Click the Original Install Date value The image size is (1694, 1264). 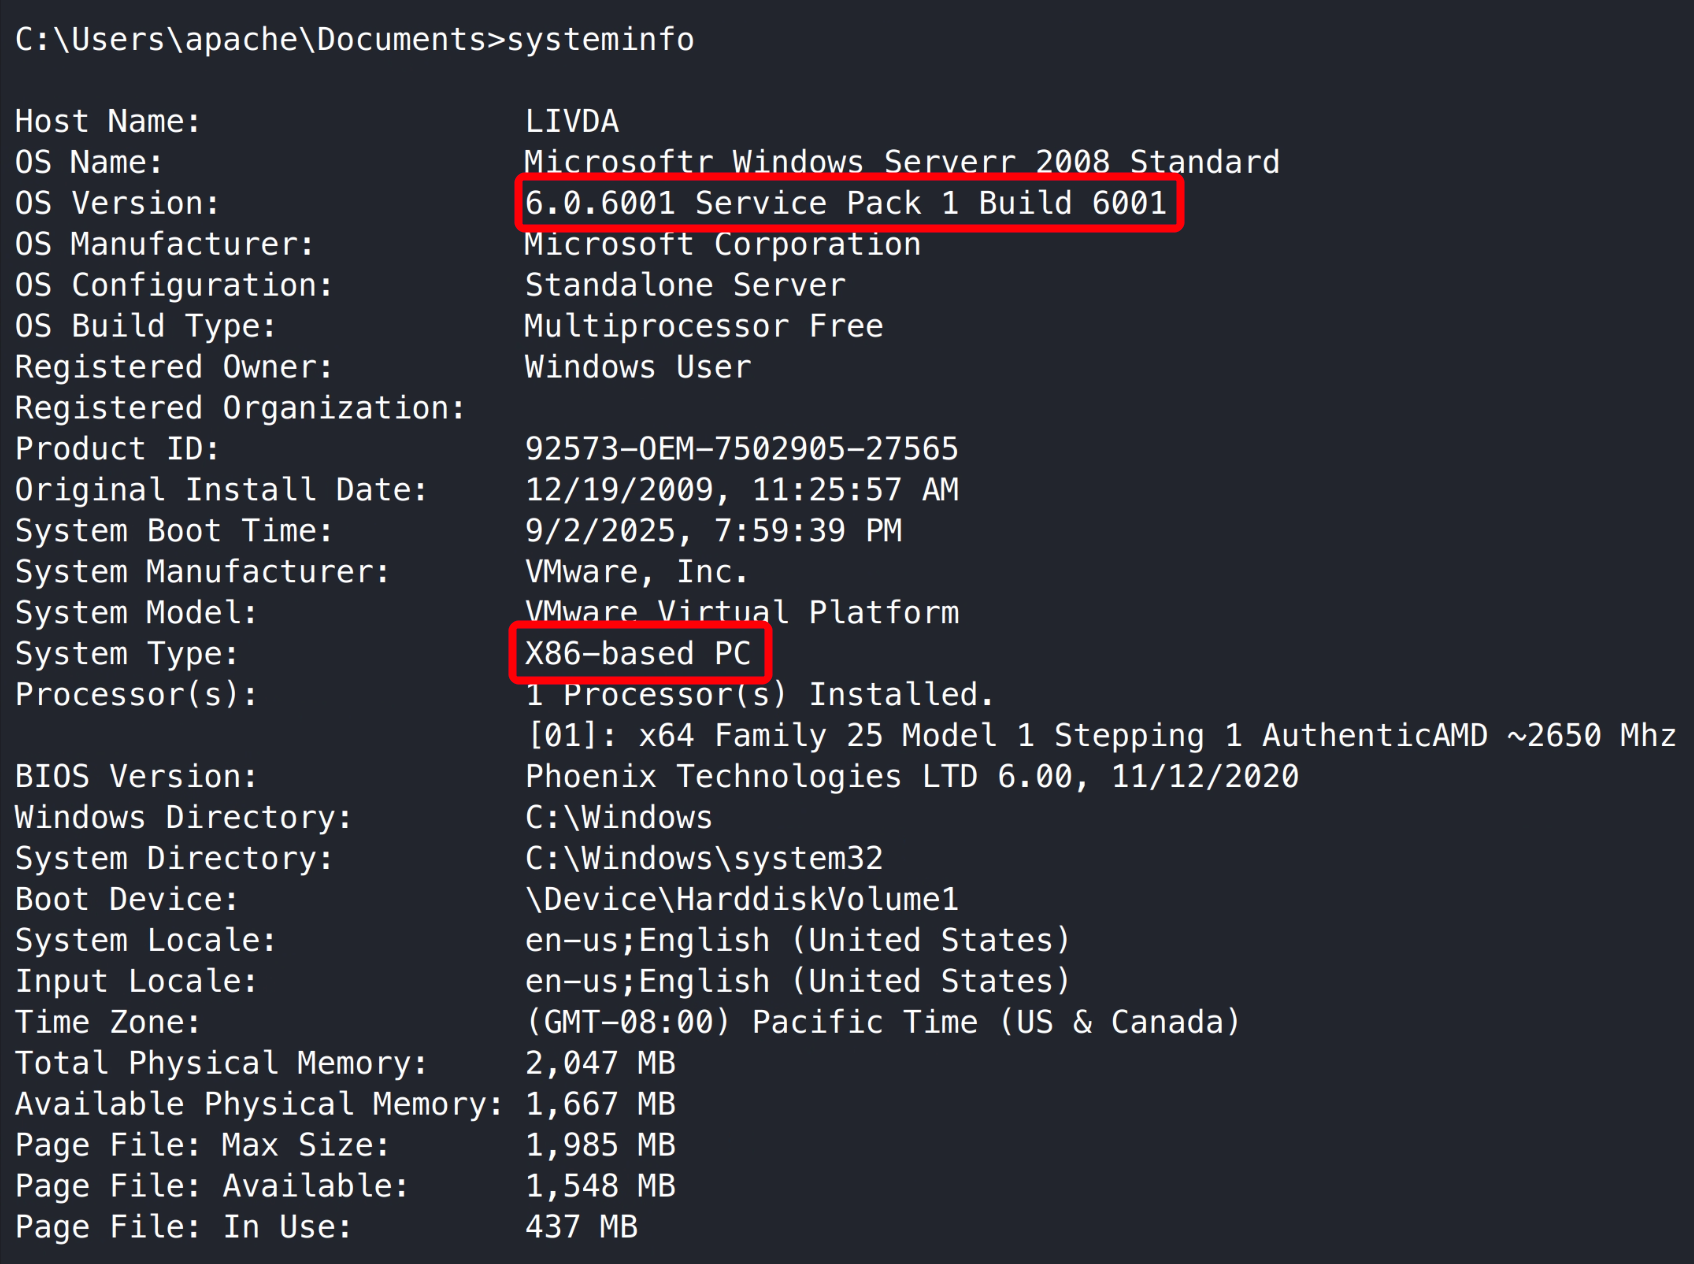pyautogui.click(x=741, y=490)
